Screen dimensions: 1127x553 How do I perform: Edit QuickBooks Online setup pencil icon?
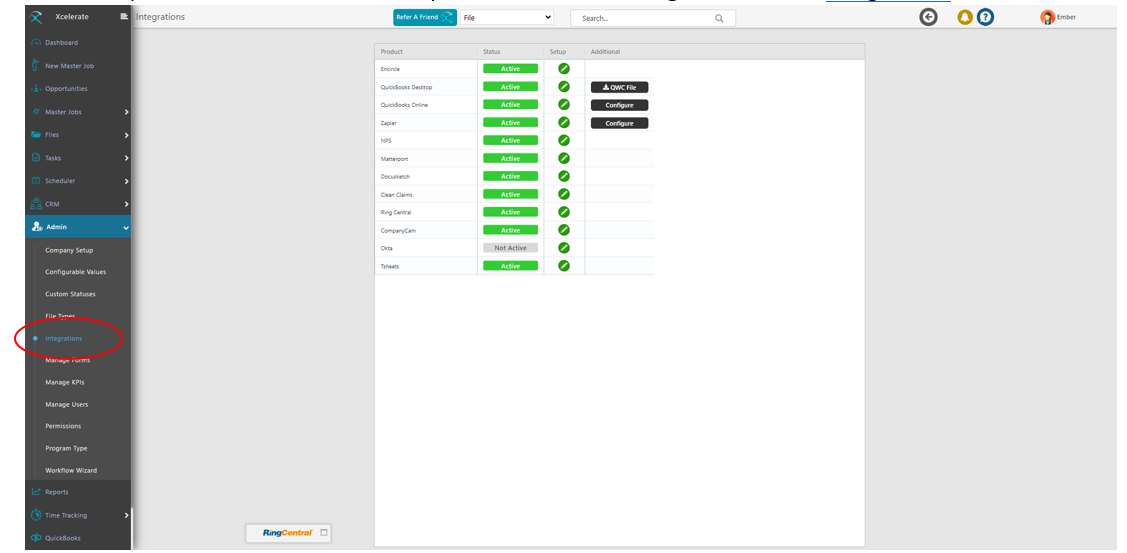click(564, 104)
